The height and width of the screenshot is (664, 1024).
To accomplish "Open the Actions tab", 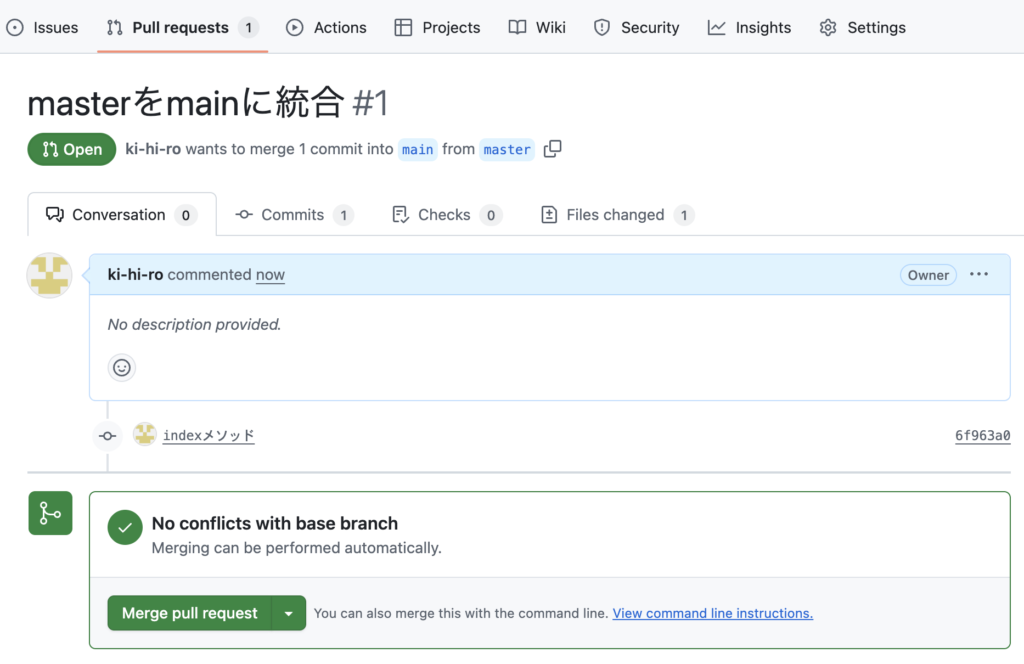I will coord(327,27).
